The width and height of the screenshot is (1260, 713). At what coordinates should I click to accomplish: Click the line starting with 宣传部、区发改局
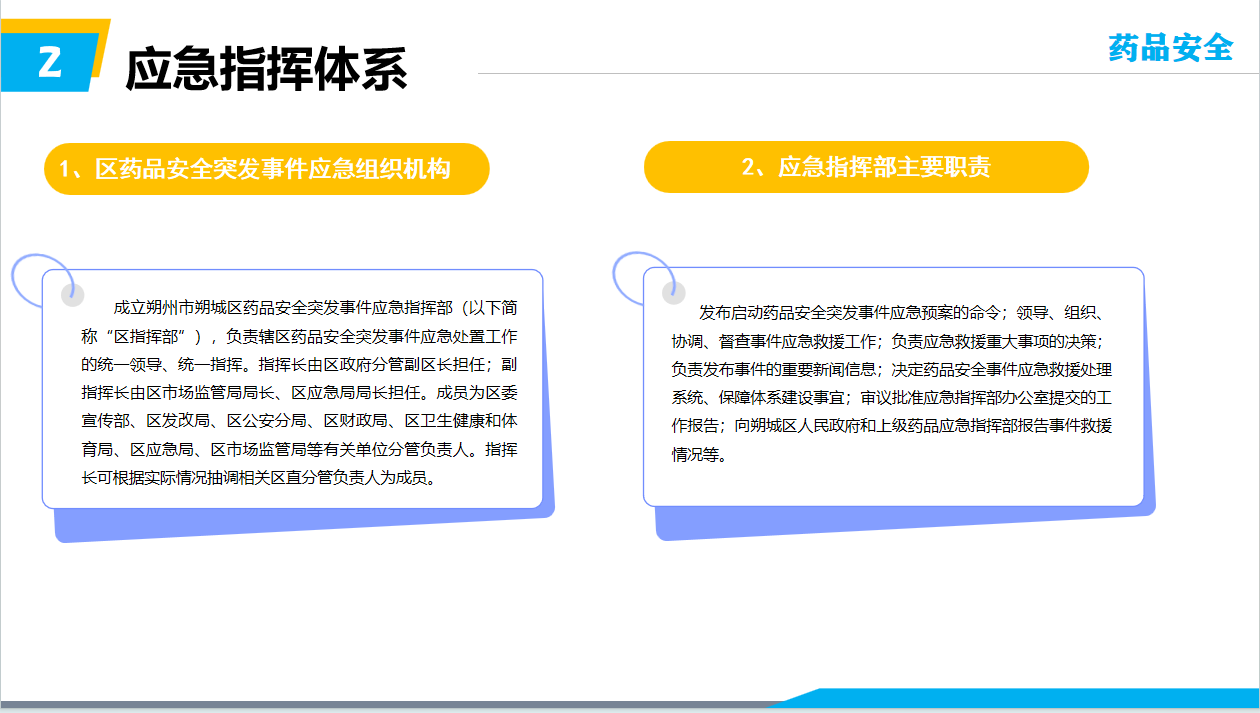point(298,420)
